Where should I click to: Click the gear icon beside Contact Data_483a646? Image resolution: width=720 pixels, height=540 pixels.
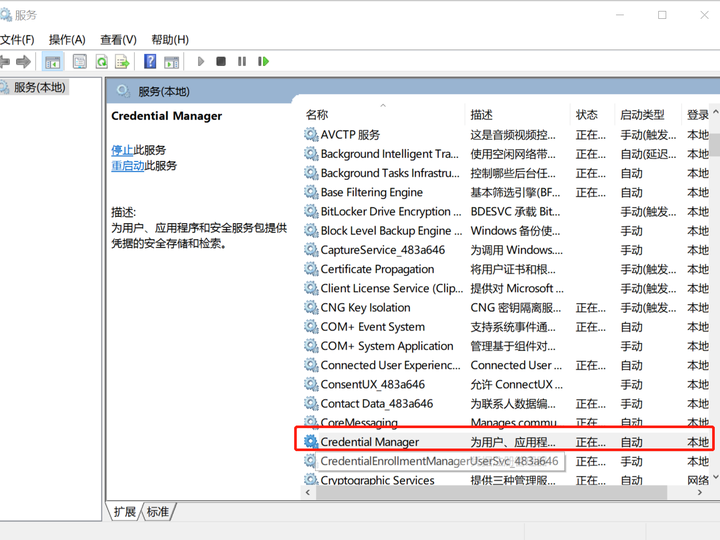tap(311, 403)
